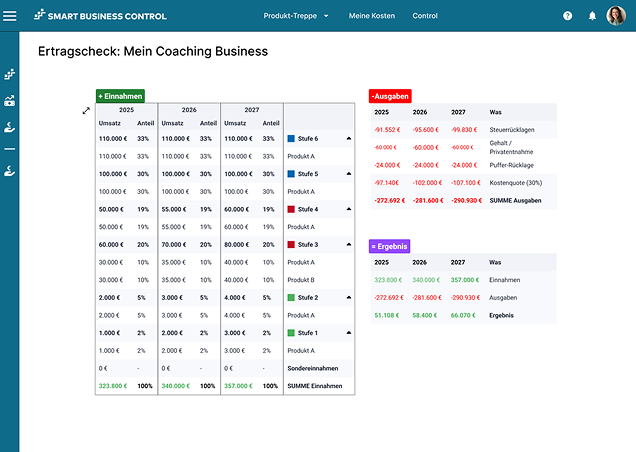This screenshot has height=452, width=636.
Task: Select the Produkt B row label
Action: (301, 280)
